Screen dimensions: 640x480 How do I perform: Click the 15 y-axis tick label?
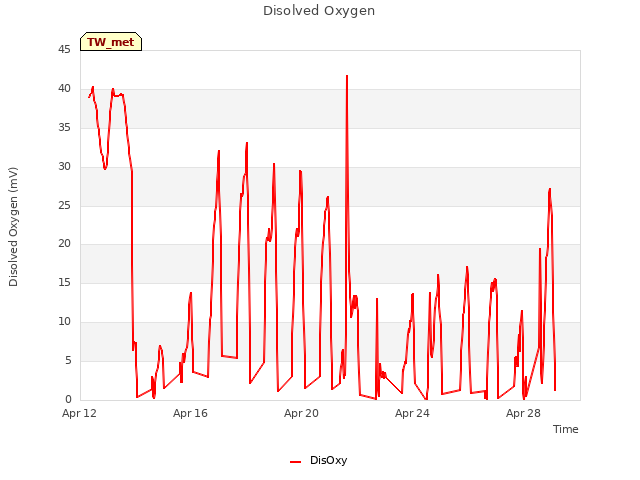64,282
